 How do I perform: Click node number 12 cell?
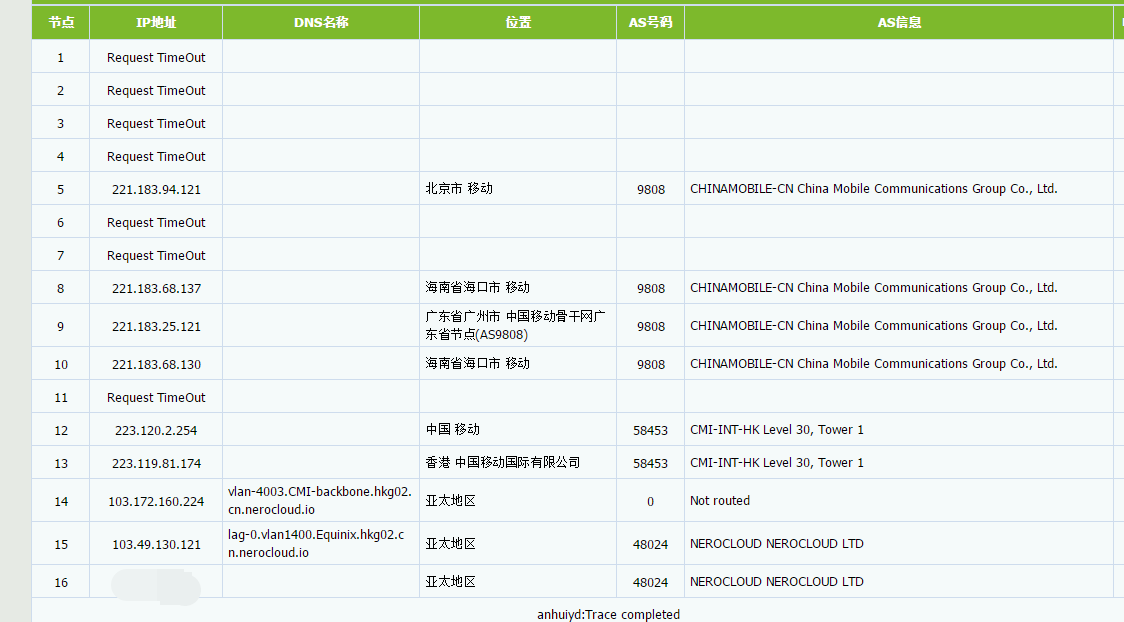[61, 430]
